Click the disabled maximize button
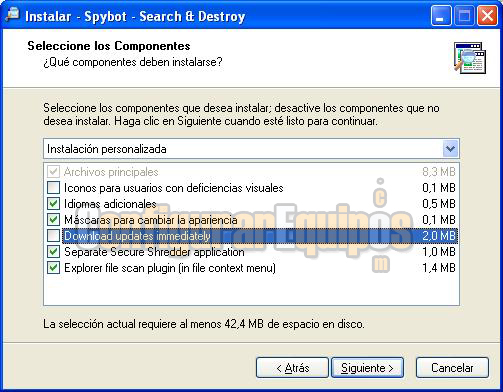Viewport: 503px width, 392px height. 464,16
